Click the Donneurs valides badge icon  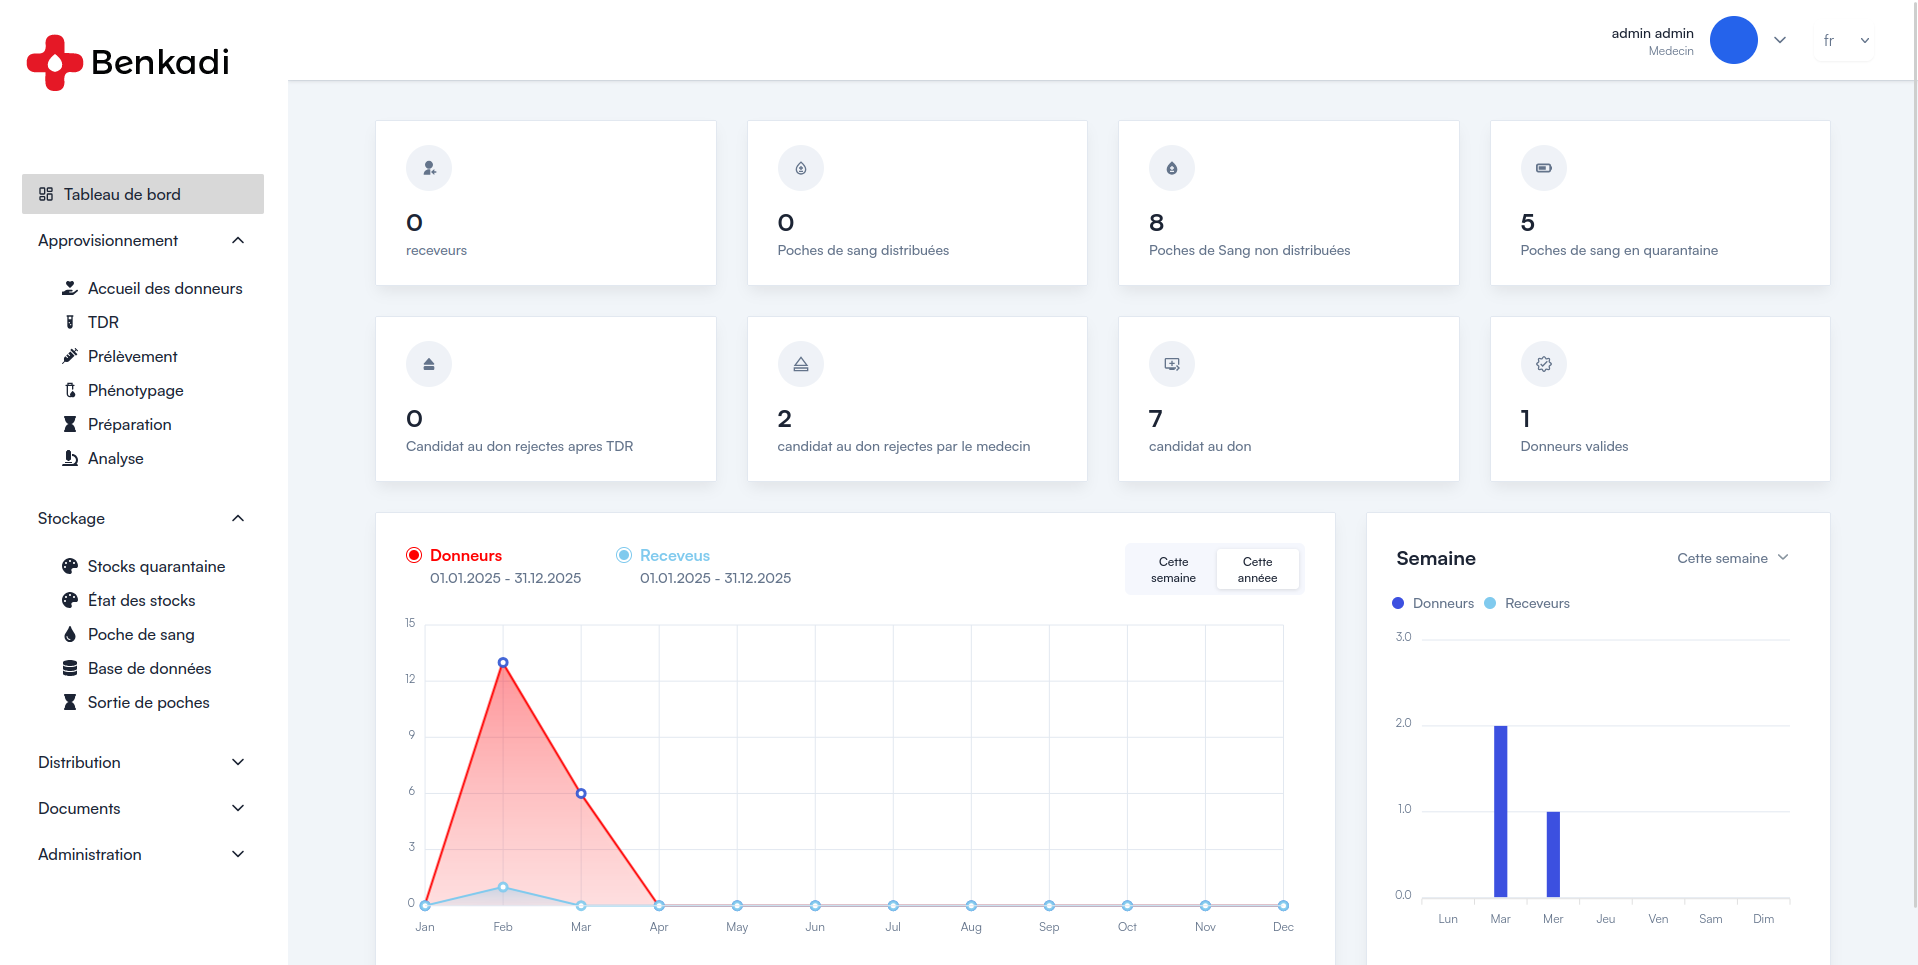click(1543, 364)
